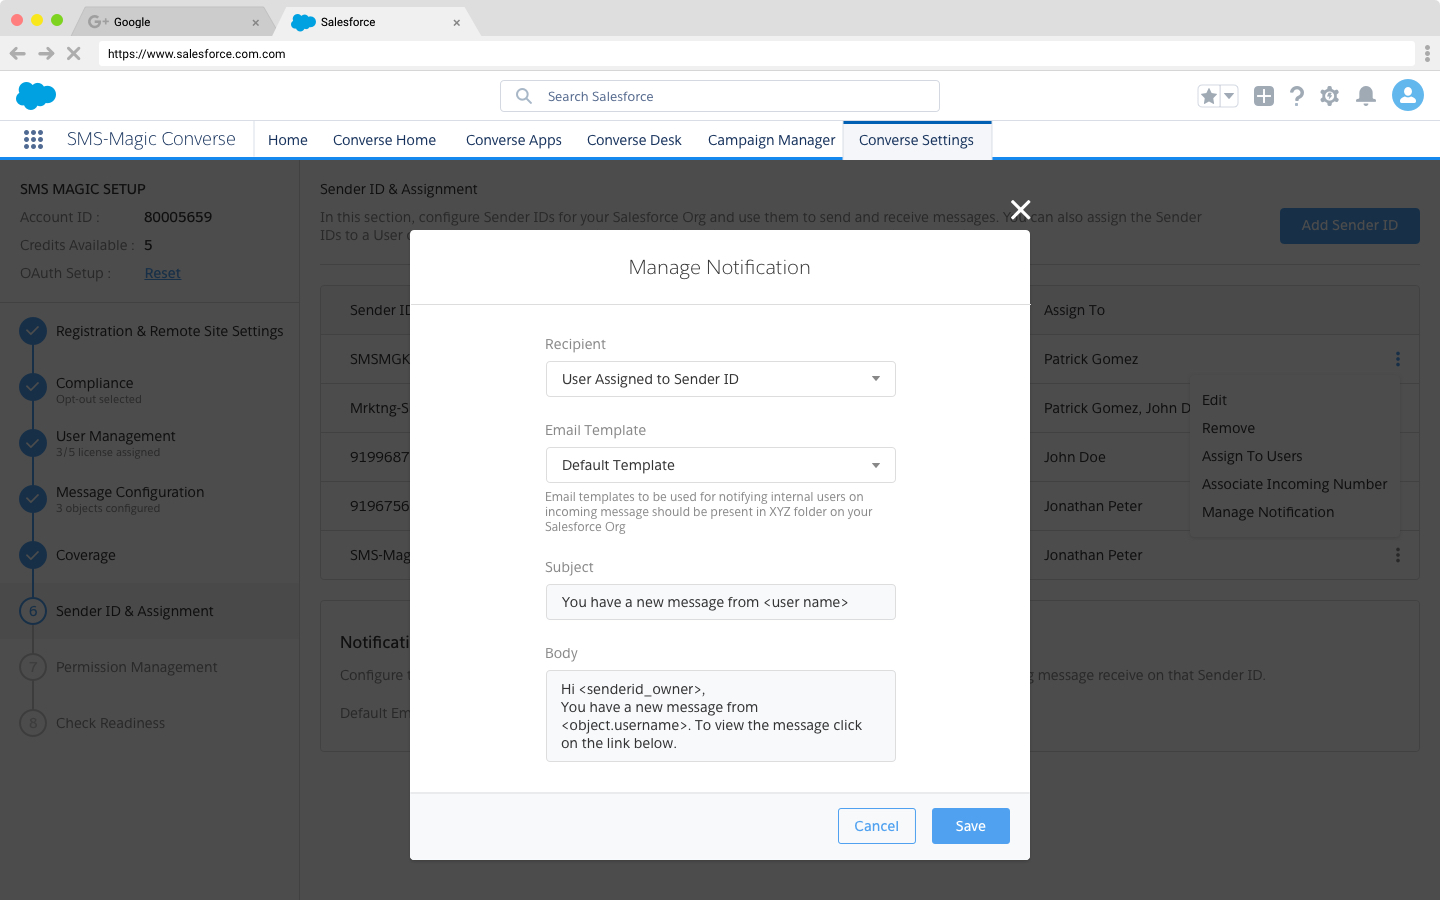This screenshot has height=900, width=1440.
Task: Open the Check Readiness step
Action: (x=110, y=723)
